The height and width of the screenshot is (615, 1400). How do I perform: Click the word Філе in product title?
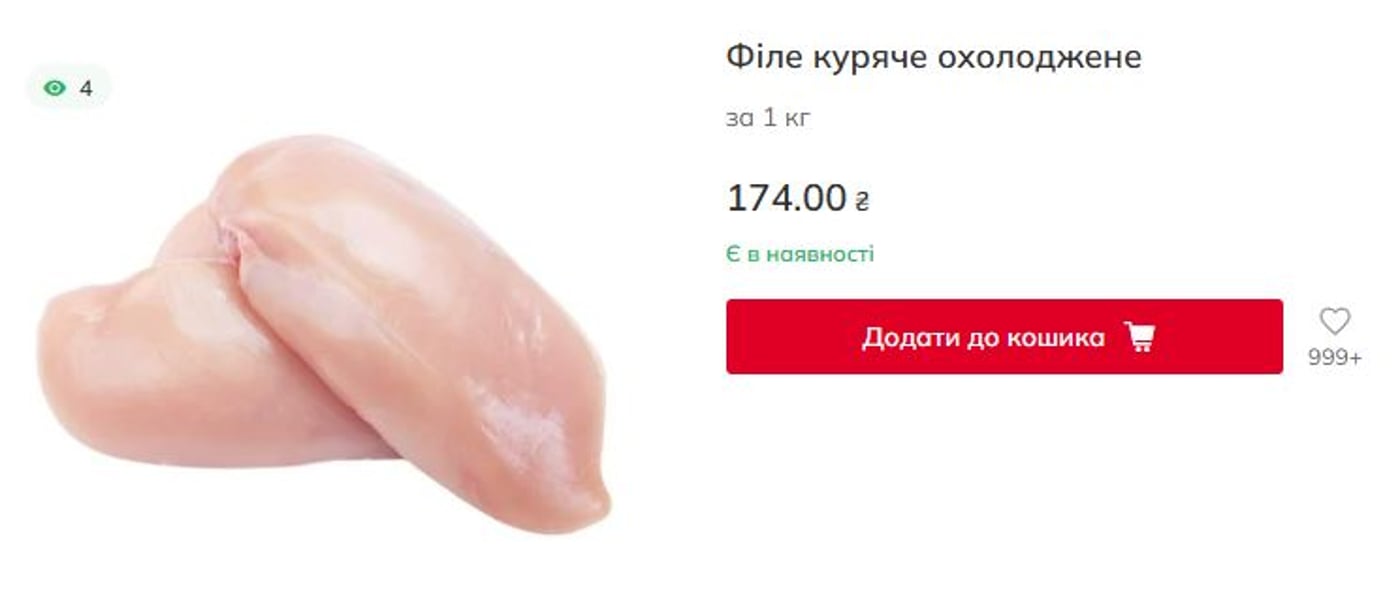tap(765, 57)
